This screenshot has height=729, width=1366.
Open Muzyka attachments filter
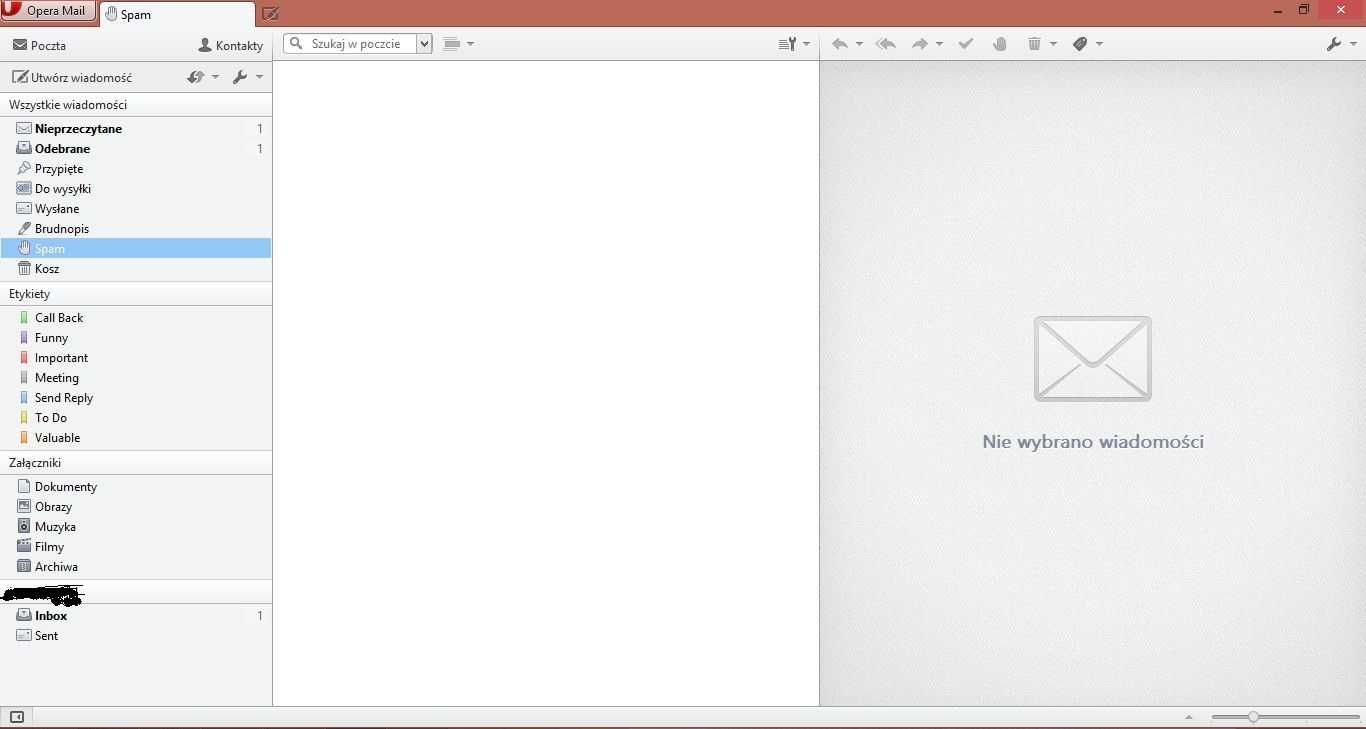136,526
